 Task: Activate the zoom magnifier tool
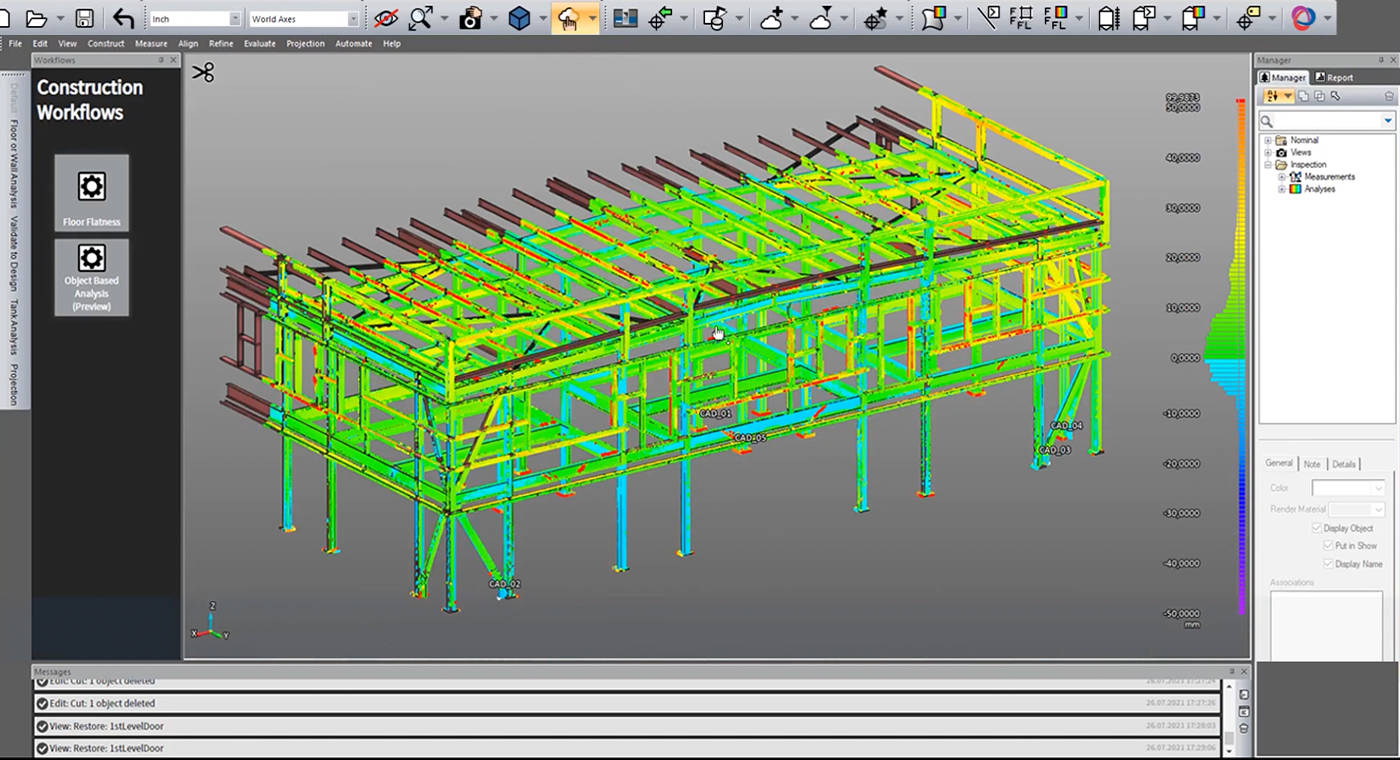coord(420,17)
